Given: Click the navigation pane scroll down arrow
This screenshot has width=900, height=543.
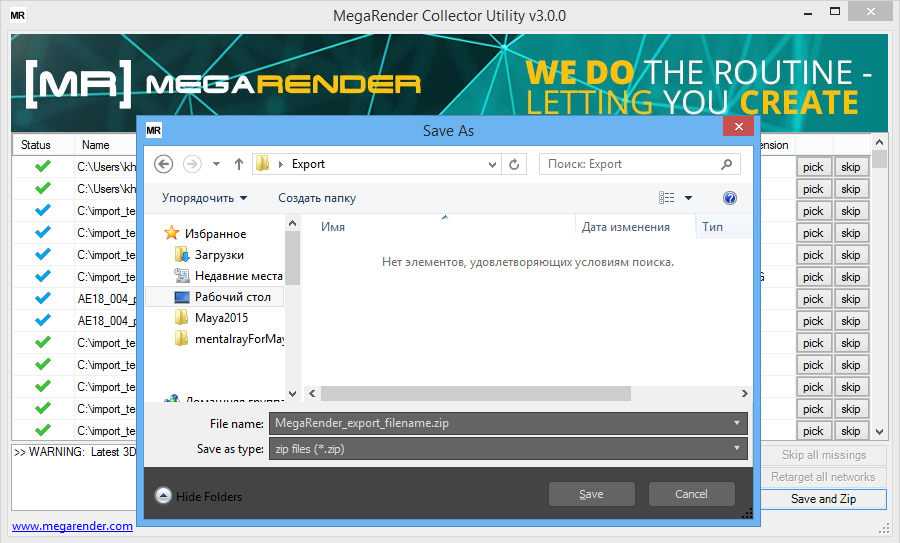Looking at the screenshot, I should [x=292, y=394].
